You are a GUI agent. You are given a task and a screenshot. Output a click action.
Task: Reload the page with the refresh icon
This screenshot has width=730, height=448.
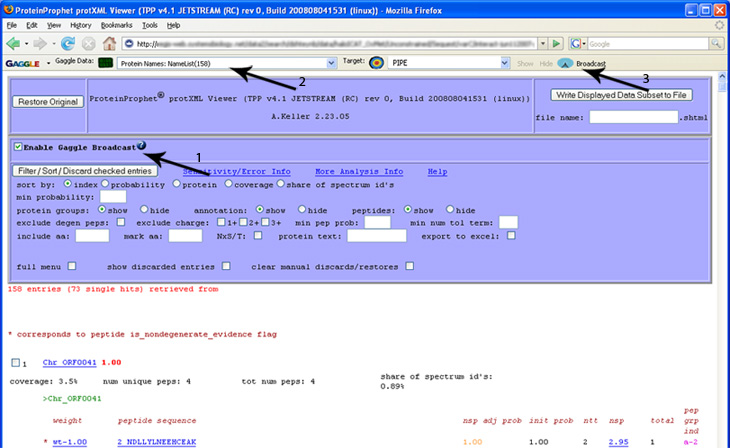[x=68, y=44]
